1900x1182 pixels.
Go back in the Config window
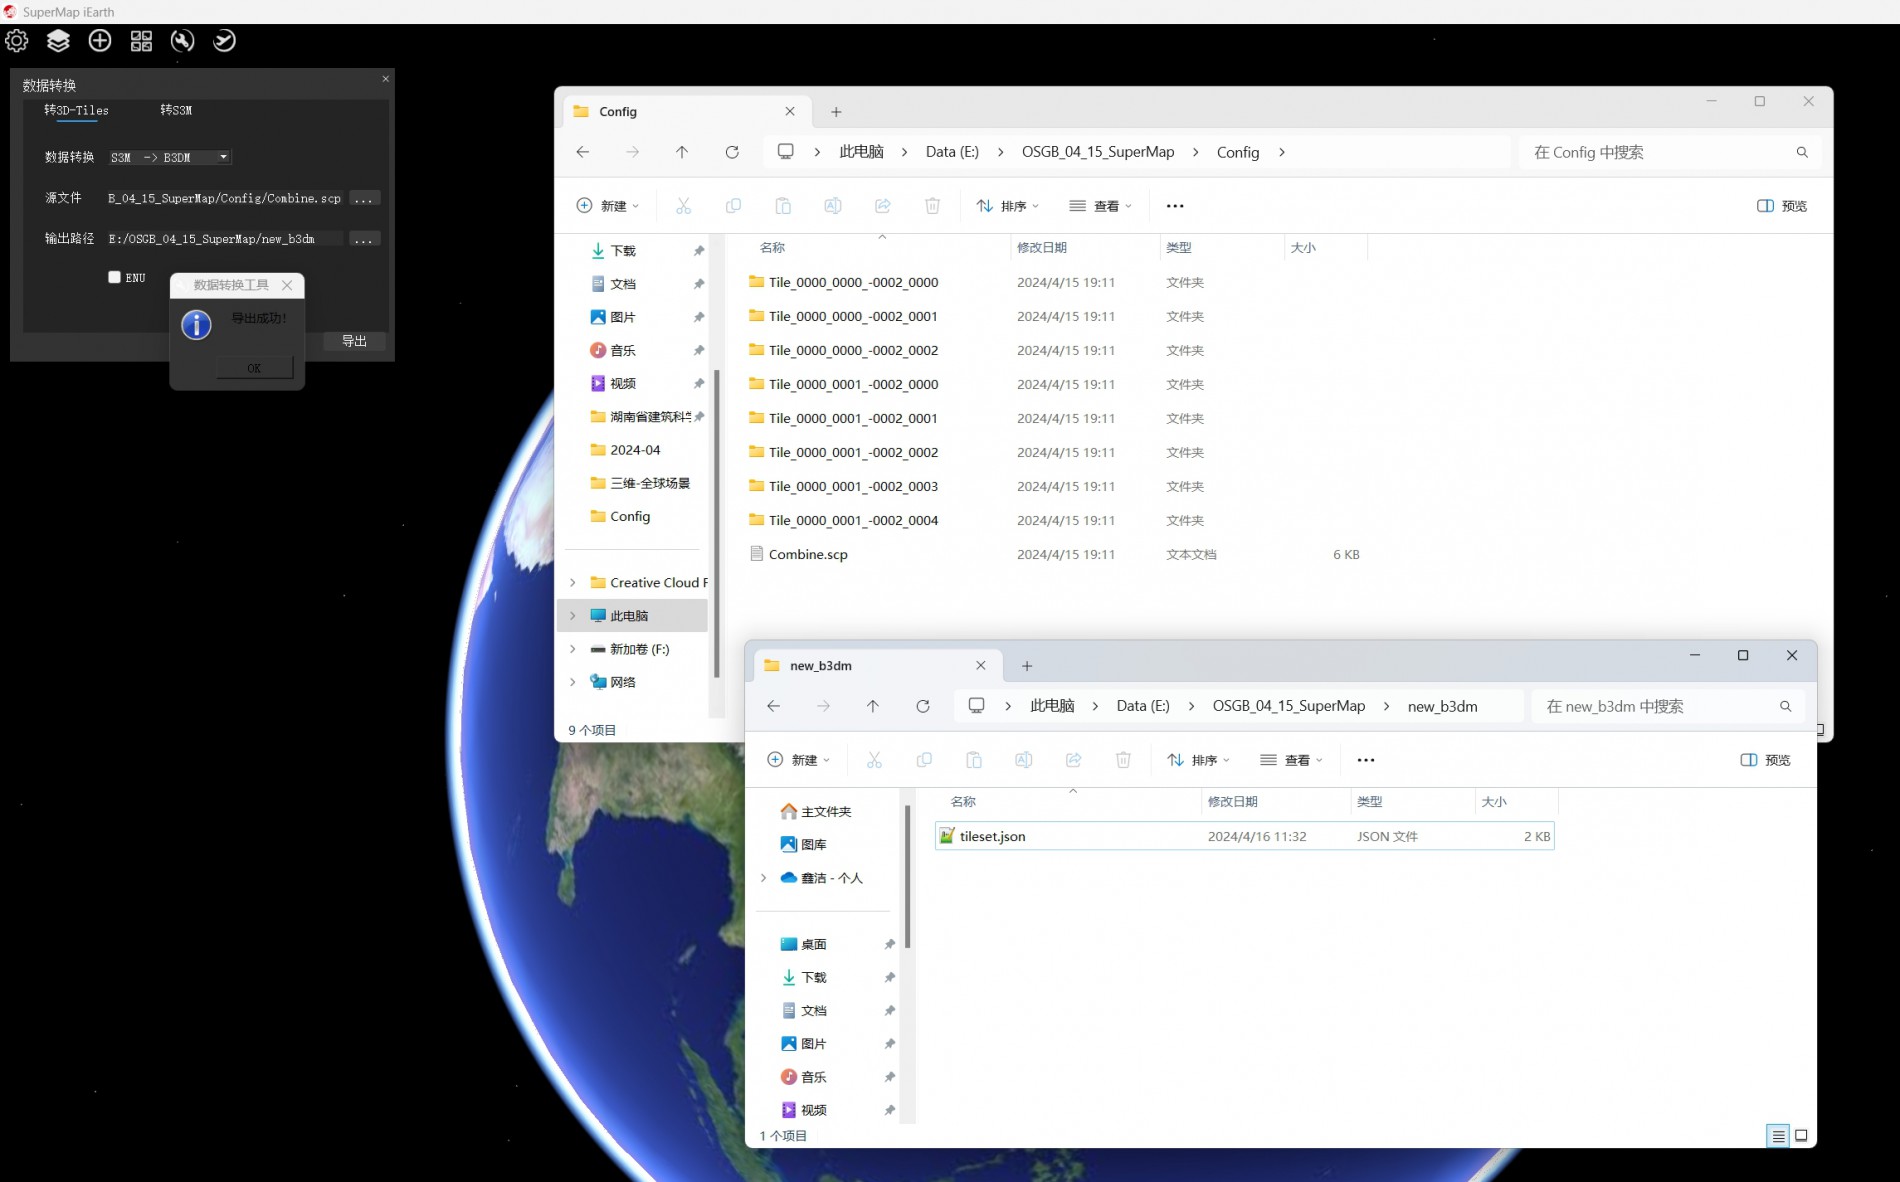tap(583, 152)
